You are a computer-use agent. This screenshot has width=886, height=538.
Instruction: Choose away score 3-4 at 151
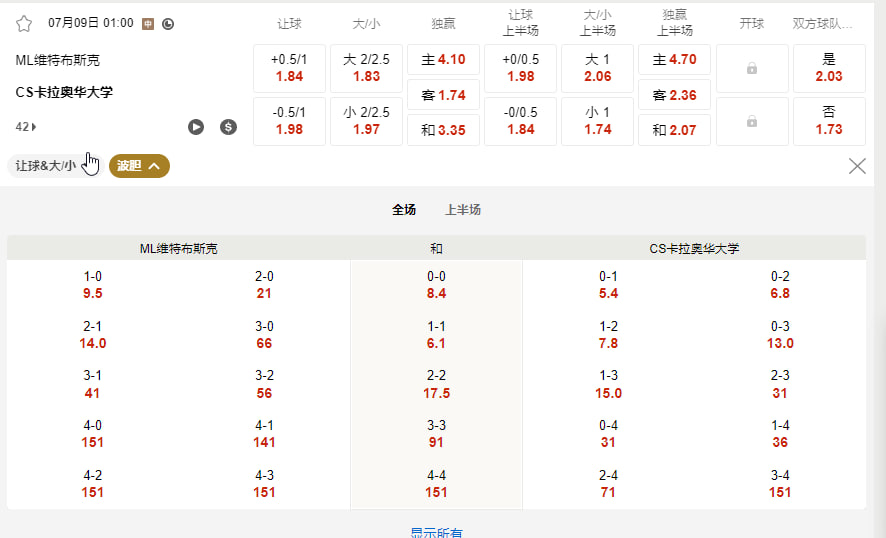tap(780, 484)
